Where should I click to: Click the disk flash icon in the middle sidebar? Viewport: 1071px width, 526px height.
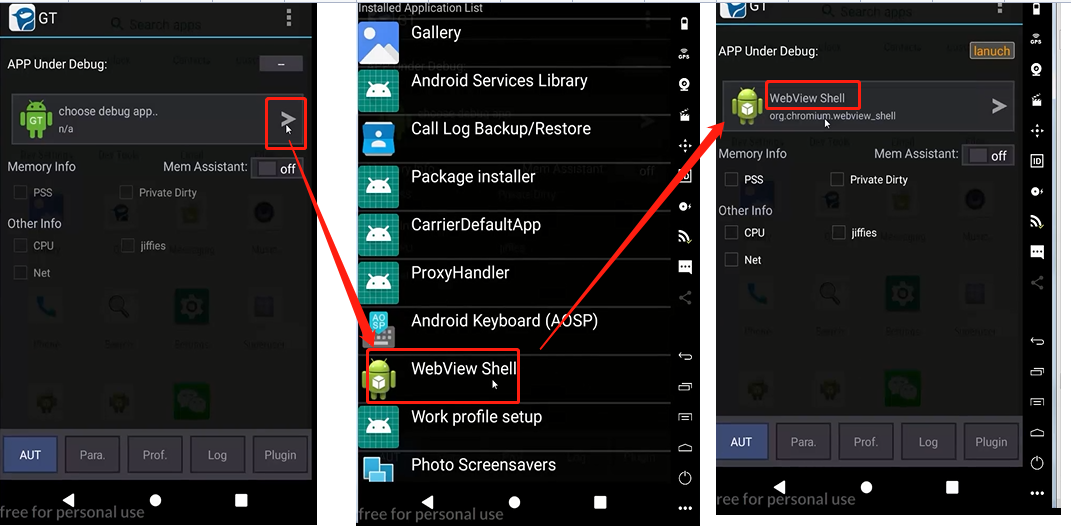point(684,206)
